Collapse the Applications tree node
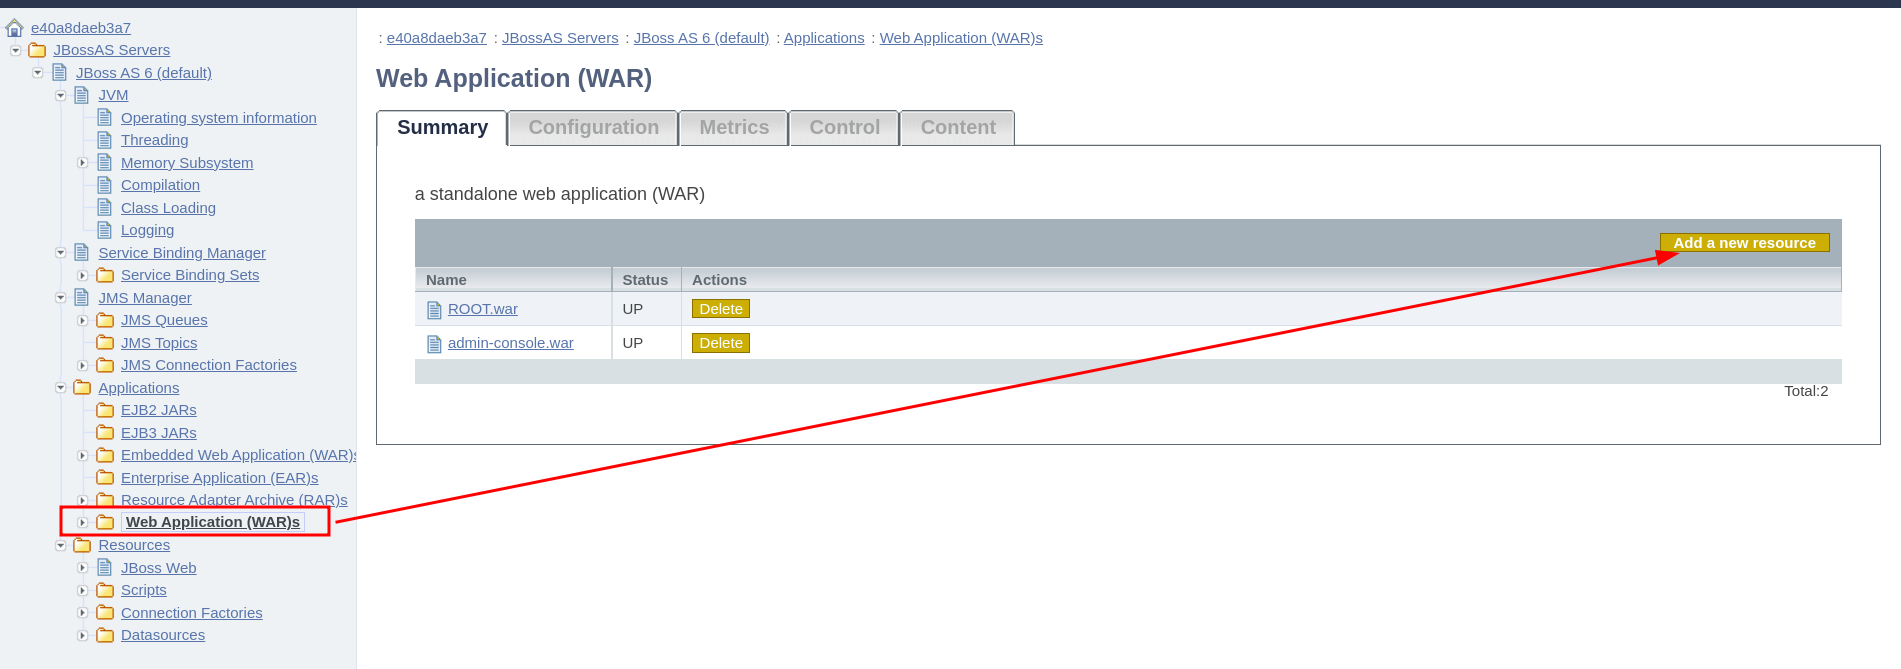The height and width of the screenshot is (669, 1901). point(60,388)
